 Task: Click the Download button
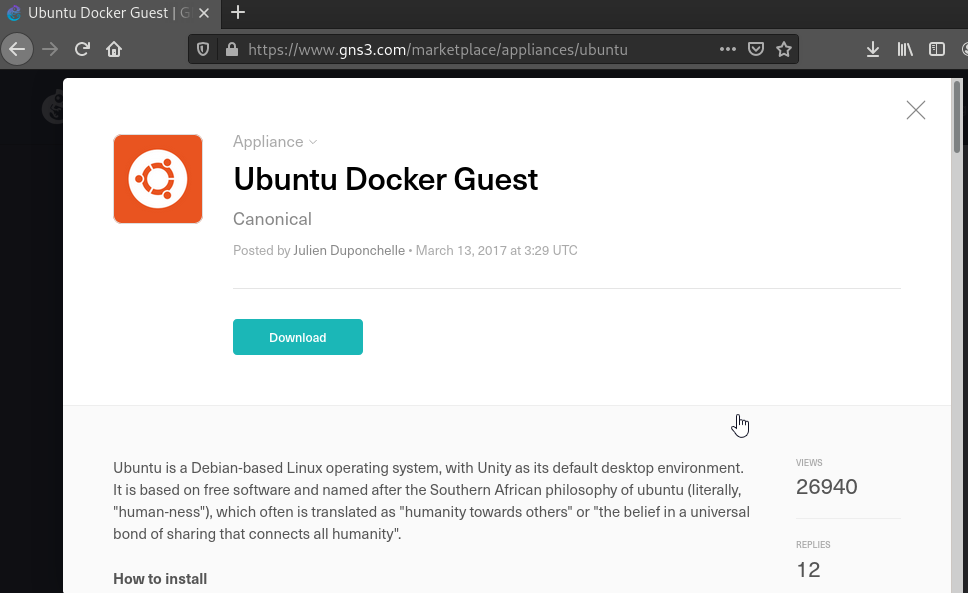[298, 337]
